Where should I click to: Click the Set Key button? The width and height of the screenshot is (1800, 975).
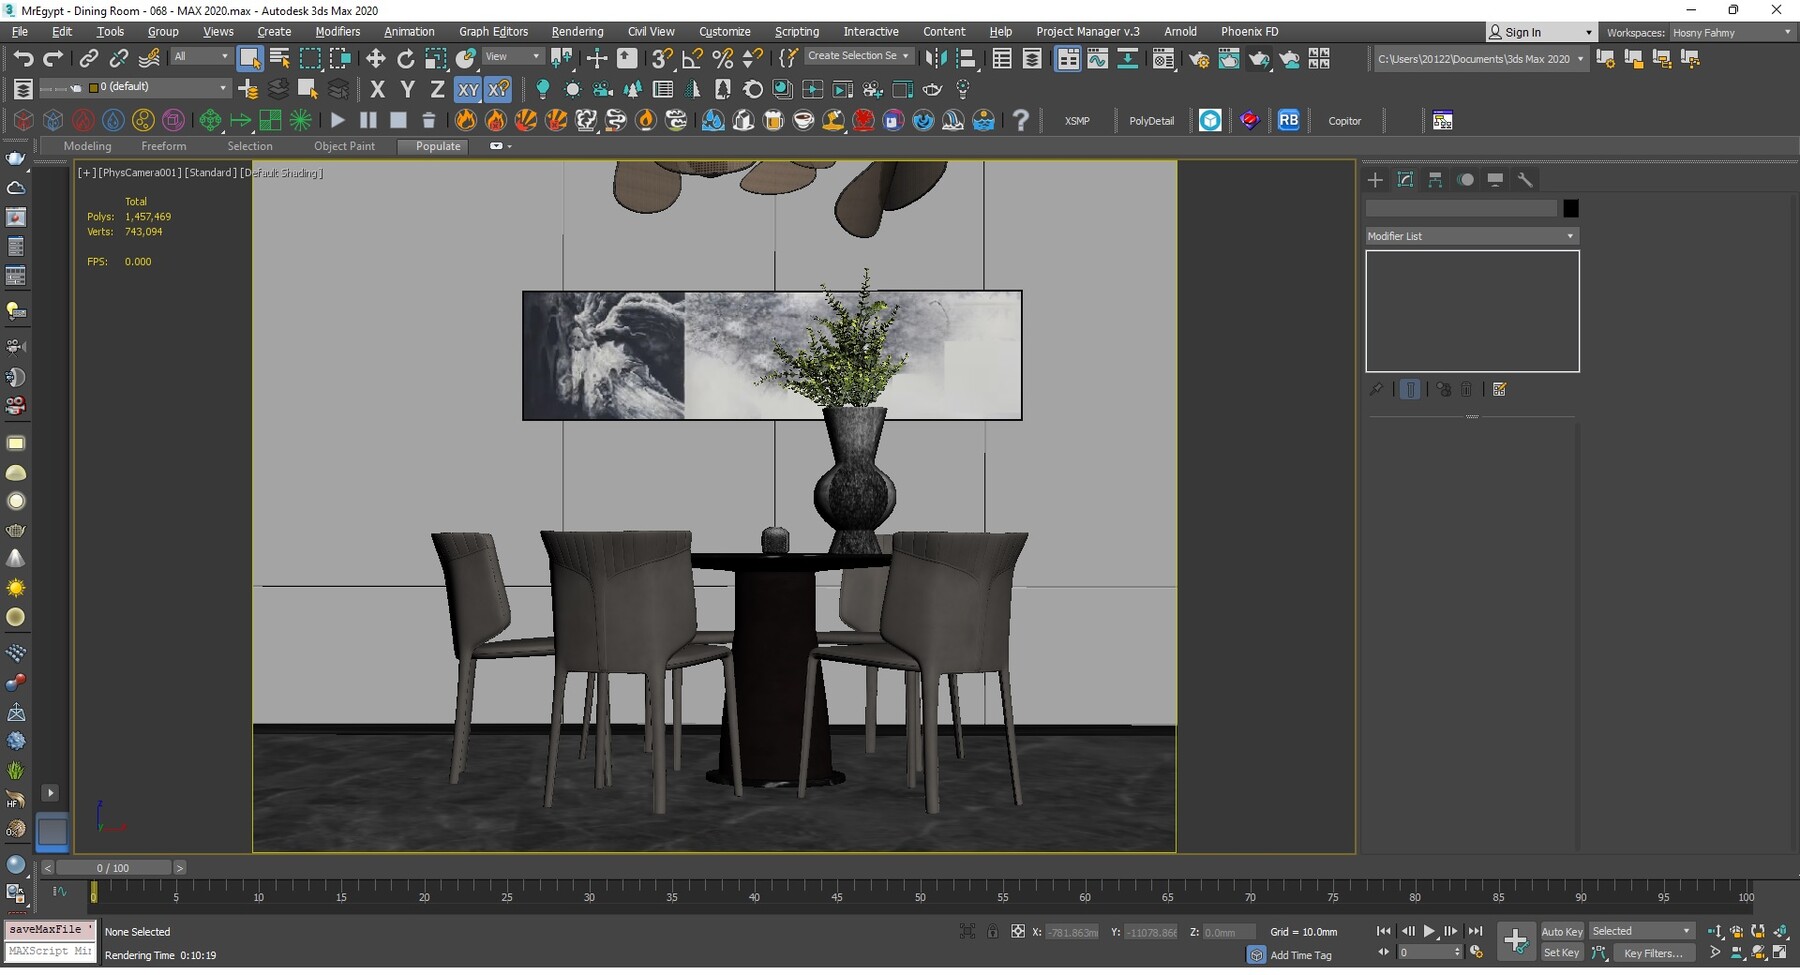pyautogui.click(x=1562, y=952)
